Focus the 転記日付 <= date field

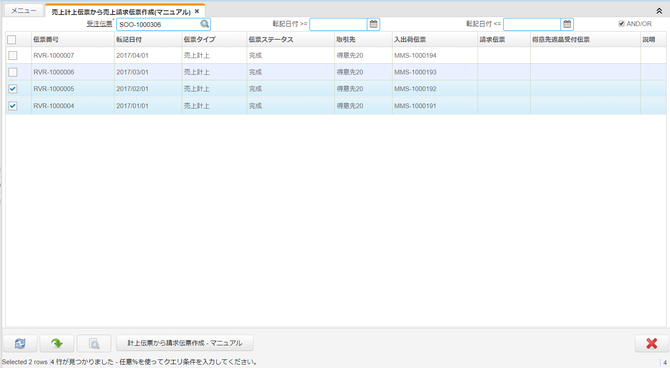coord(532,24)
